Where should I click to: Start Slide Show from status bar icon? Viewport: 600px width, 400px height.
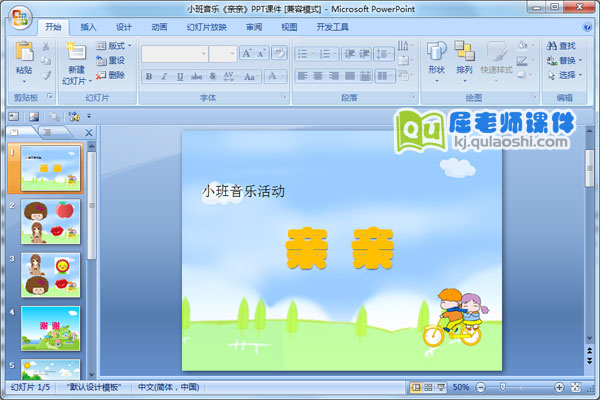[441, 388]
